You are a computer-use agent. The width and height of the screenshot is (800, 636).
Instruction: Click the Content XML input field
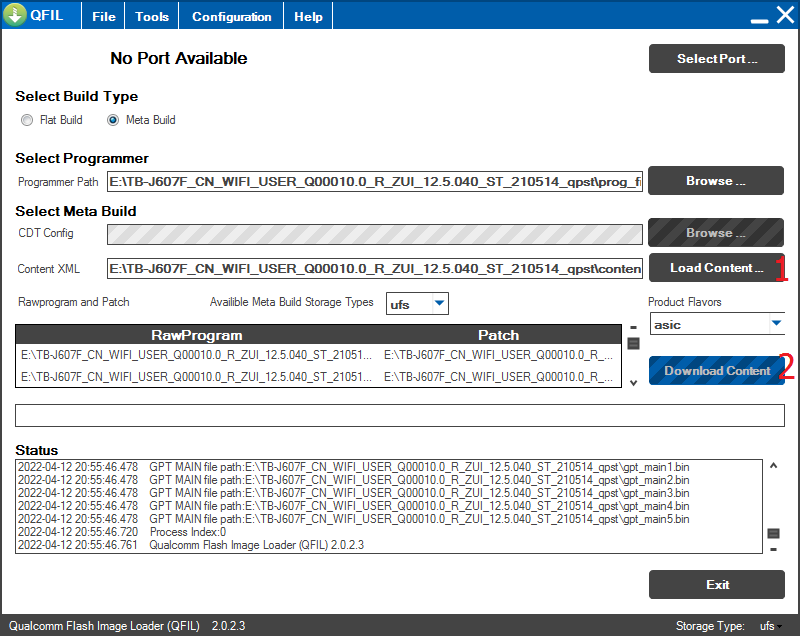(x=374, y=268)
